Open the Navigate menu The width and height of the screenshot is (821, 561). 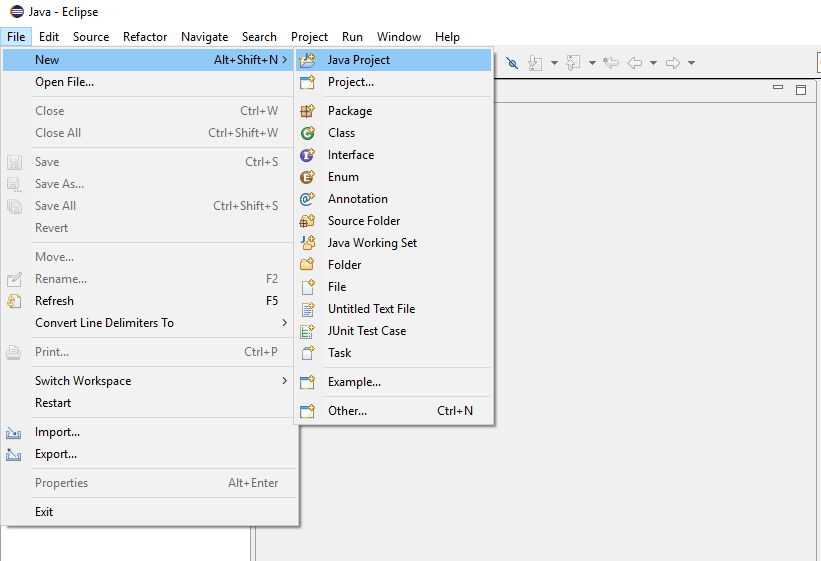[204, 37]
